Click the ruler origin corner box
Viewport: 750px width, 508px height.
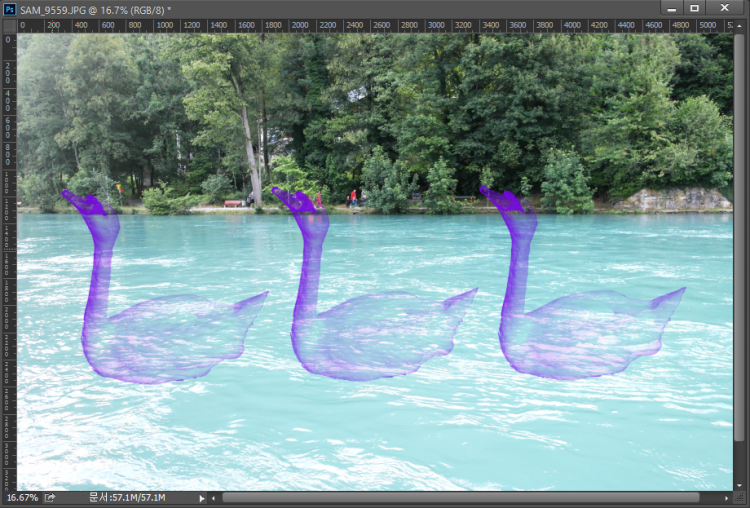pyautogui.click(x=9, y=26)
